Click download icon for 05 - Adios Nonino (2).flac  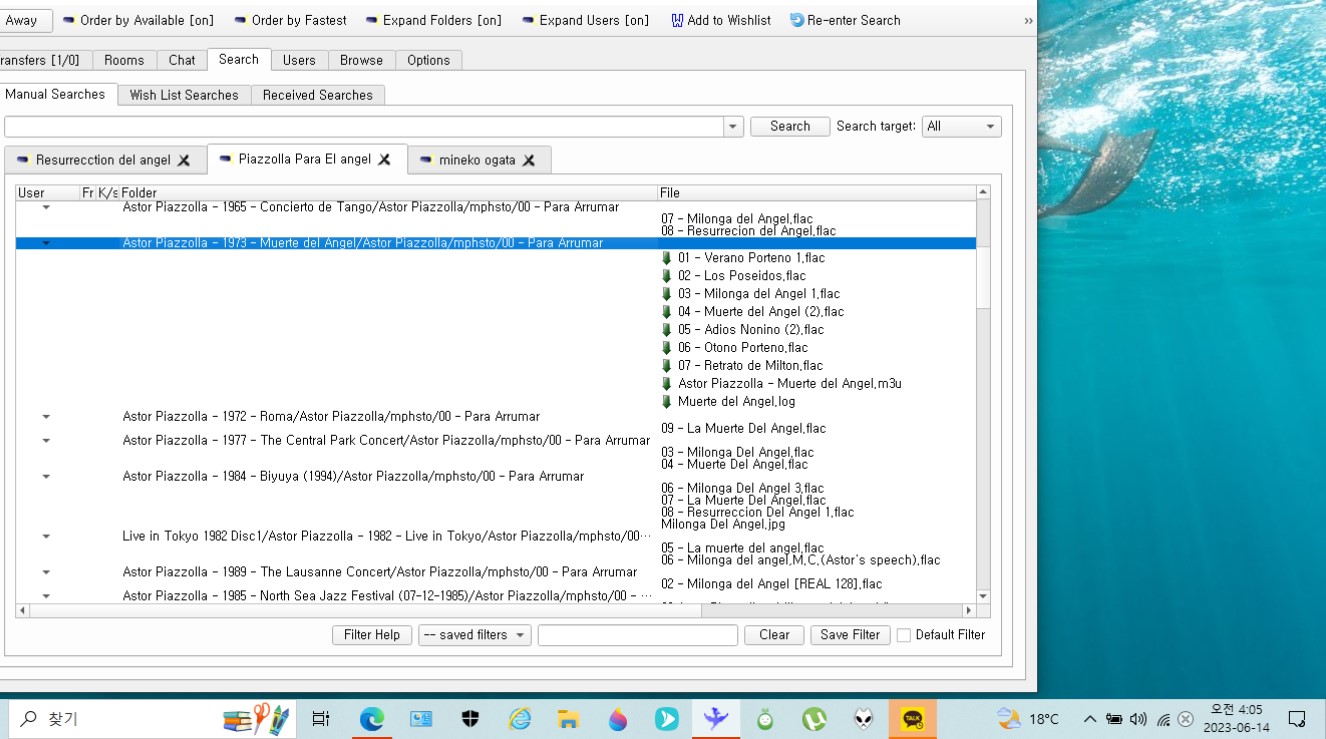tap(667, 330)
